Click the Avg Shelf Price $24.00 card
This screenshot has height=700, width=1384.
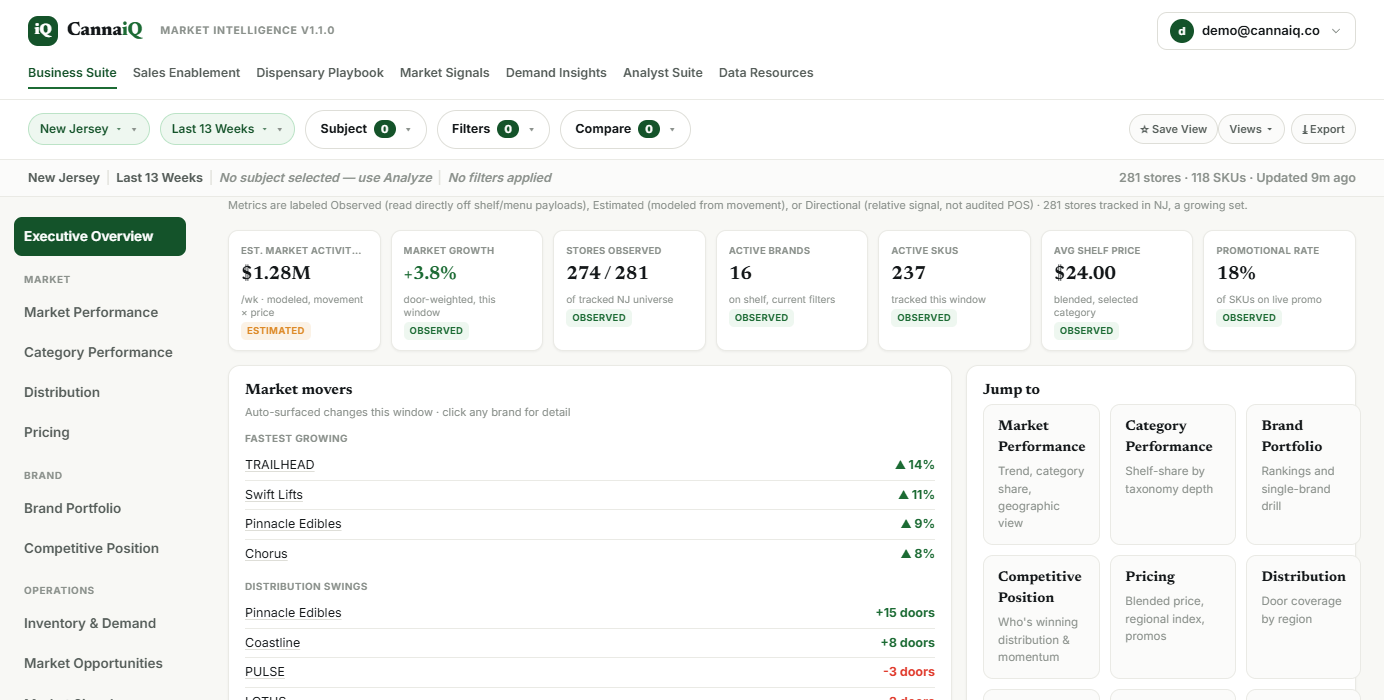tap(1117, 290)
